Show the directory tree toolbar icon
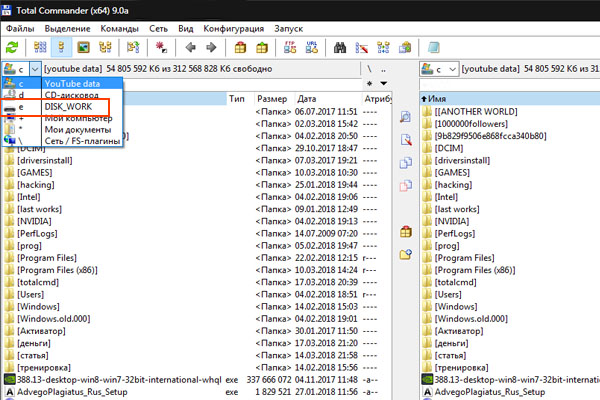Viewport: 600px width, 400px height. [105, 47]
